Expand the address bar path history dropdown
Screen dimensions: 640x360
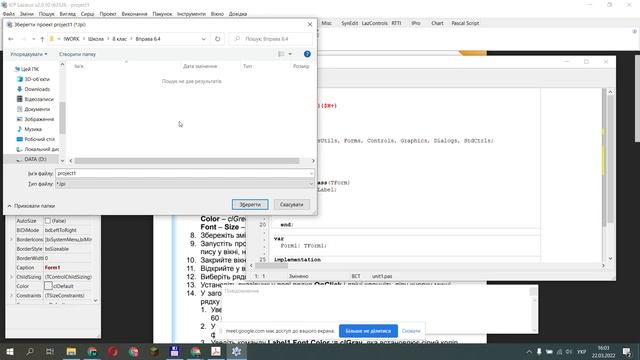[203, 39]
